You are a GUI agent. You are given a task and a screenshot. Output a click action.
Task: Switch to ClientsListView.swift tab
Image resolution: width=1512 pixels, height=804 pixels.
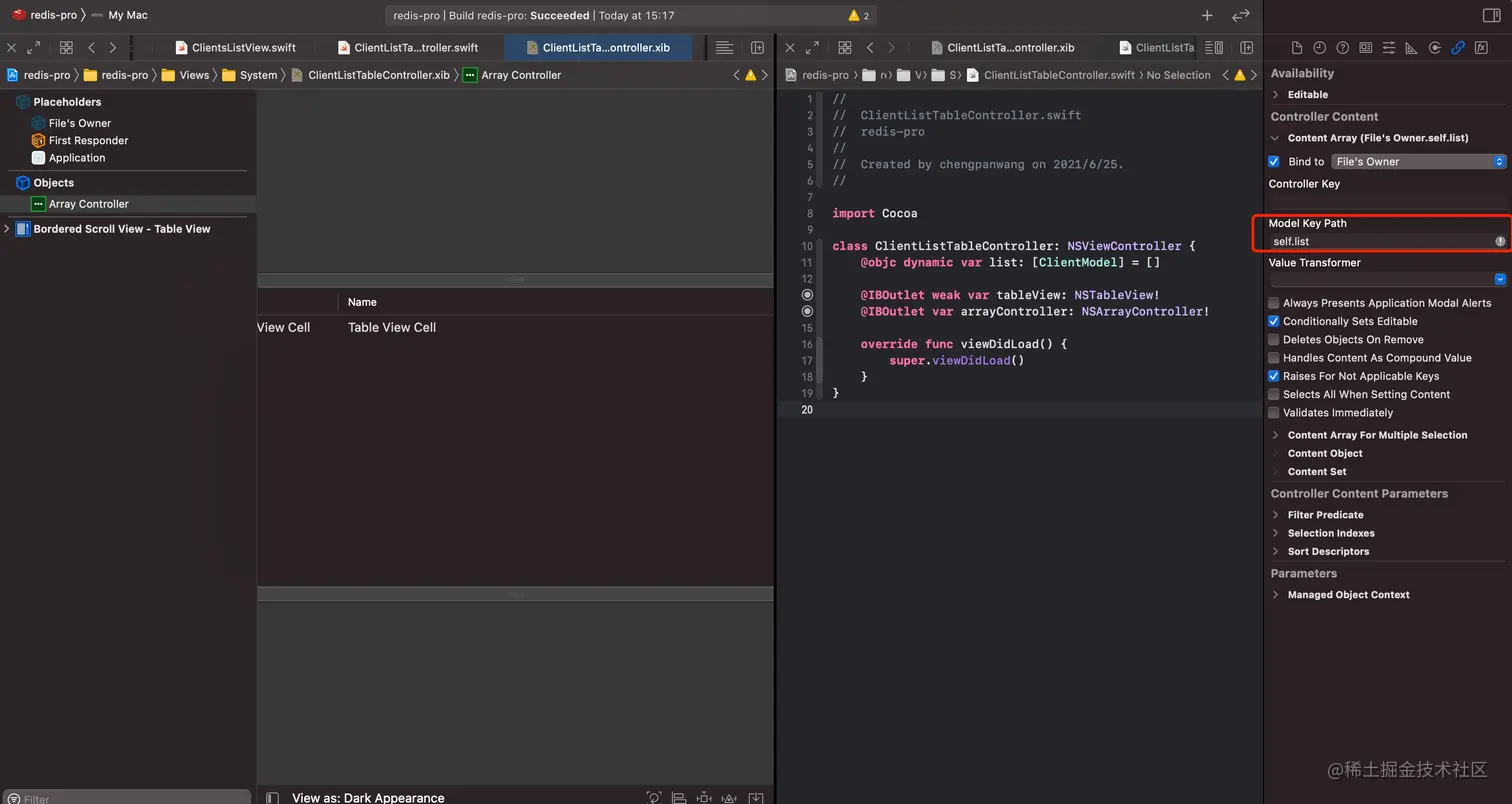tap(235, 47)
